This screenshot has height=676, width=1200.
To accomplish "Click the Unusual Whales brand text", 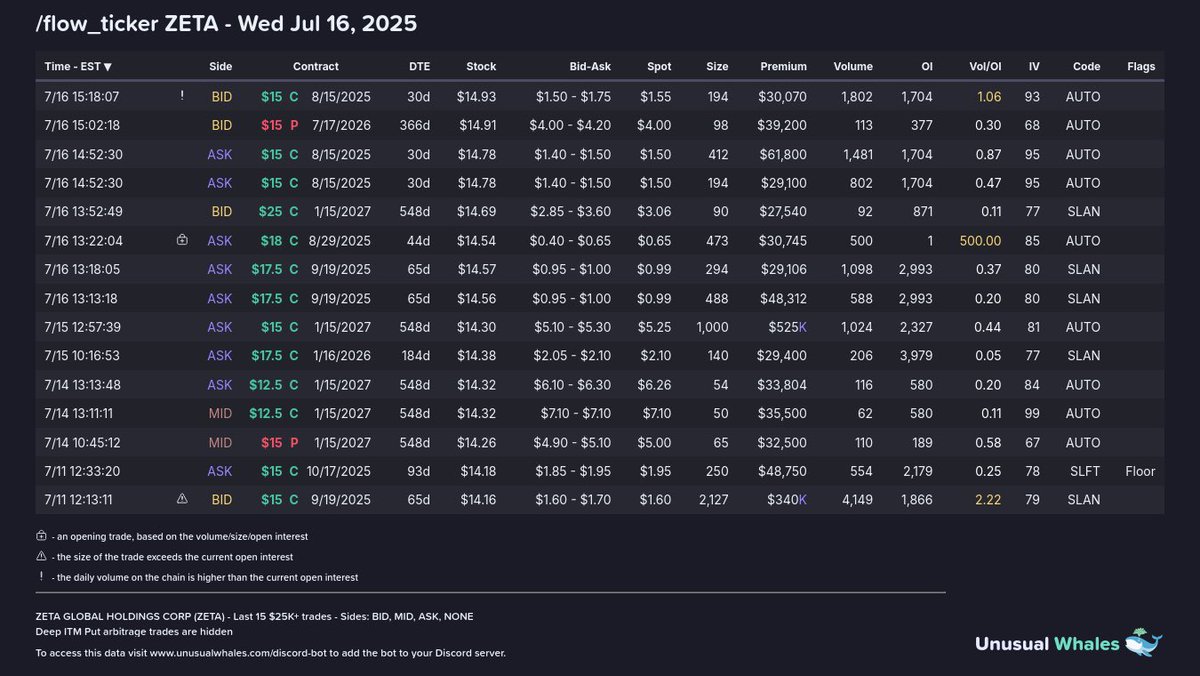I will coord(1047,644).
